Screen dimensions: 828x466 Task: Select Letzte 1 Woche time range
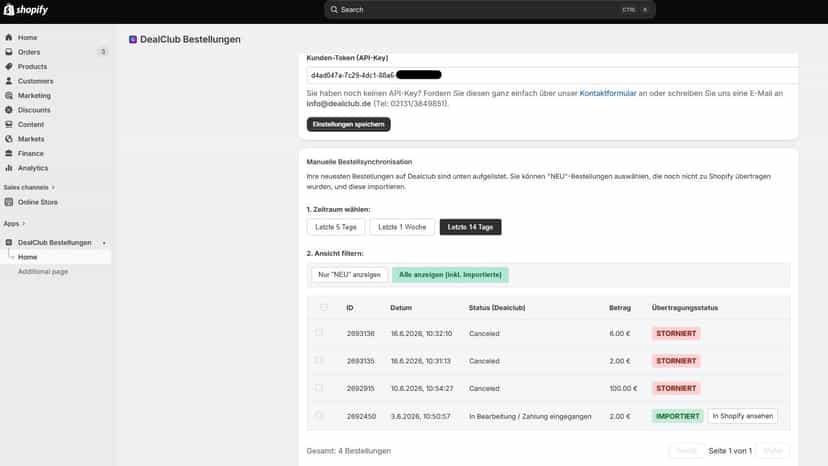click(x=402, y=227)
